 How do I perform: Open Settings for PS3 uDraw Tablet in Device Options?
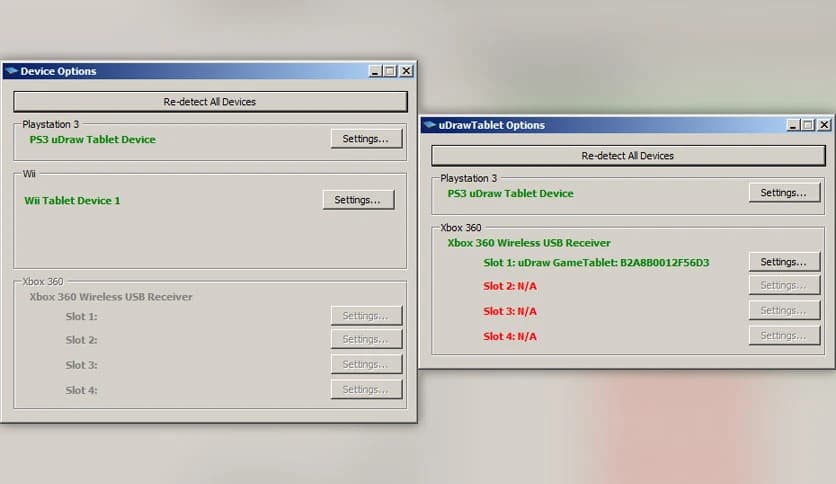point(366,139)
